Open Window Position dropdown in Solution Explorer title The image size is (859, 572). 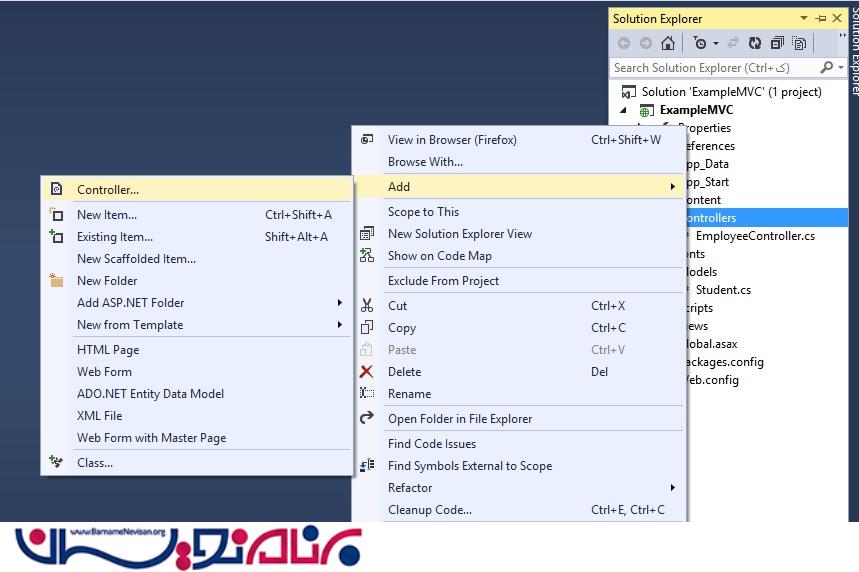pyautogui.click(x=804, y=18)
